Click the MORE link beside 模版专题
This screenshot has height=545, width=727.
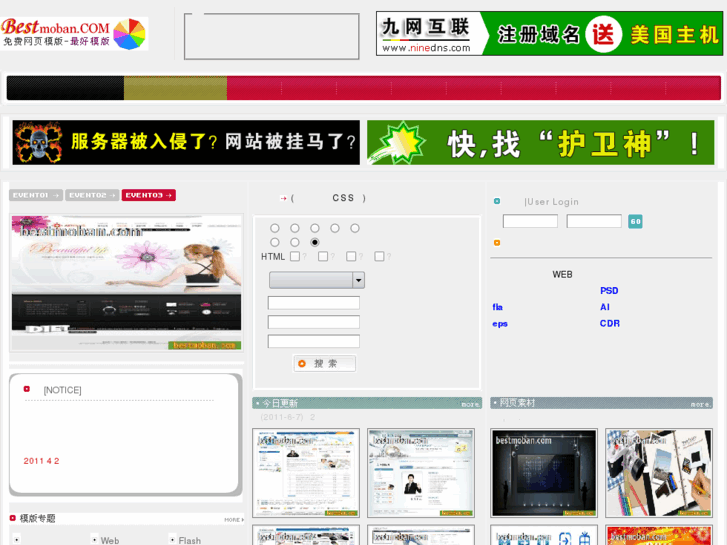(234, 520)
